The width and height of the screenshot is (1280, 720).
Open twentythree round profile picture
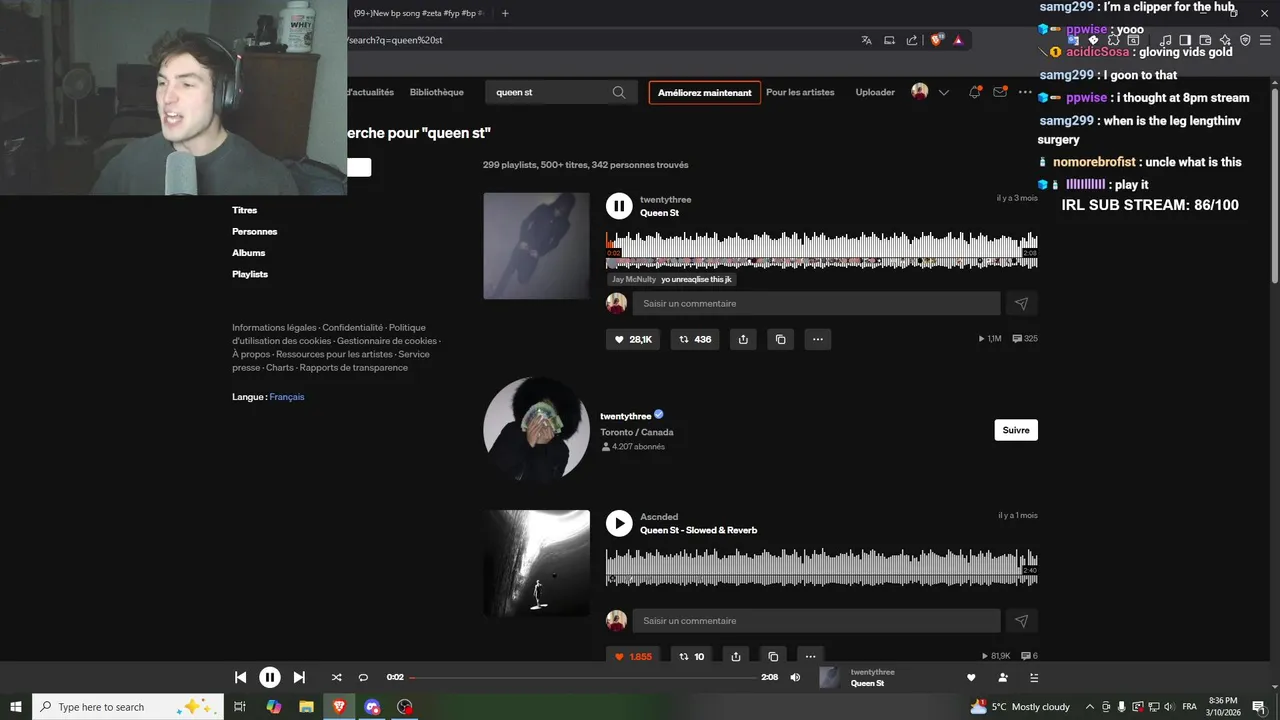pyautogui.click(x=536, y=430)
